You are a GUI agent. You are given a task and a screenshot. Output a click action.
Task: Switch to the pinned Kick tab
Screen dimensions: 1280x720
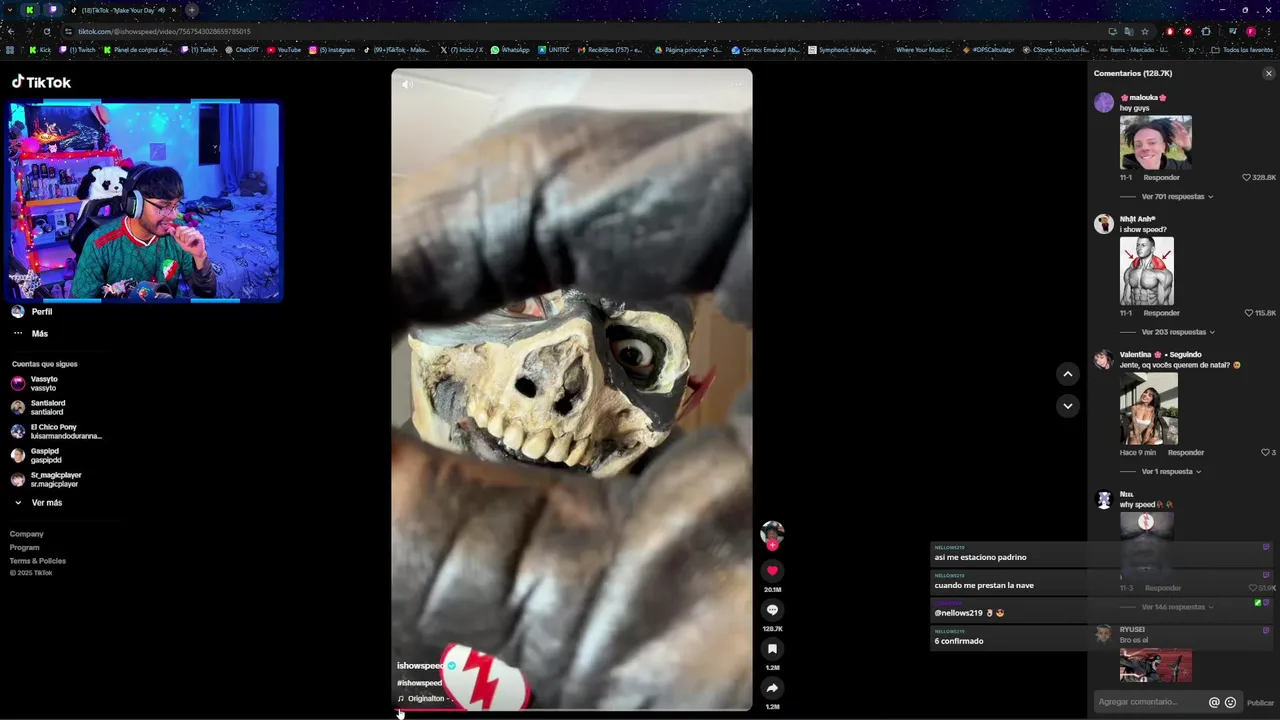30,10
